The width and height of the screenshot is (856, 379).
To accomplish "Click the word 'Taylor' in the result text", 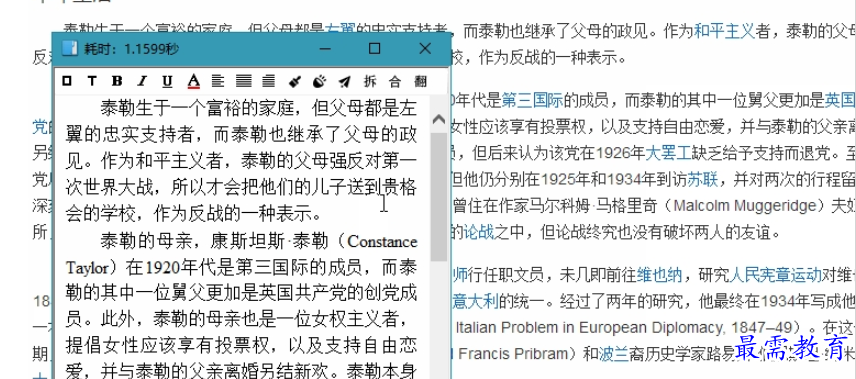I will (x=87, y=269).
